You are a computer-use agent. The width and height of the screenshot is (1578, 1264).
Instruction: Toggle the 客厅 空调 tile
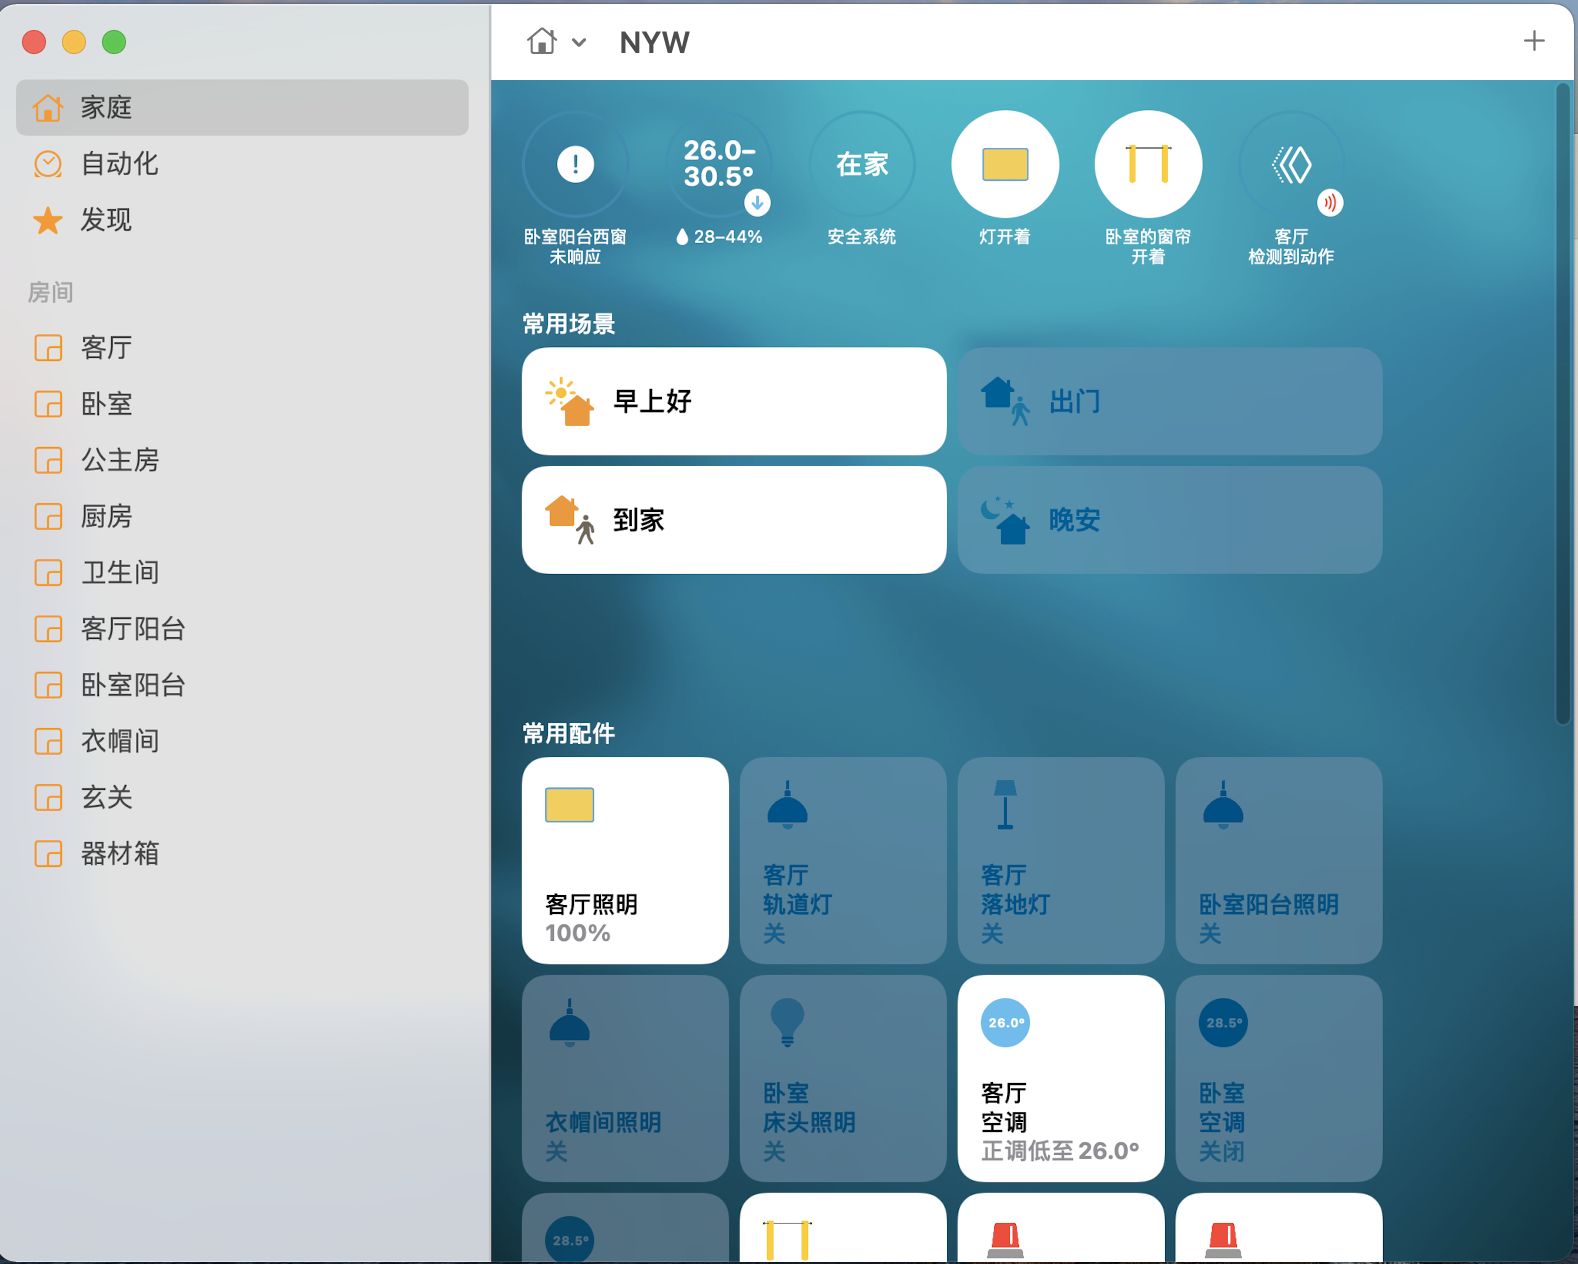(1061, 1078)
